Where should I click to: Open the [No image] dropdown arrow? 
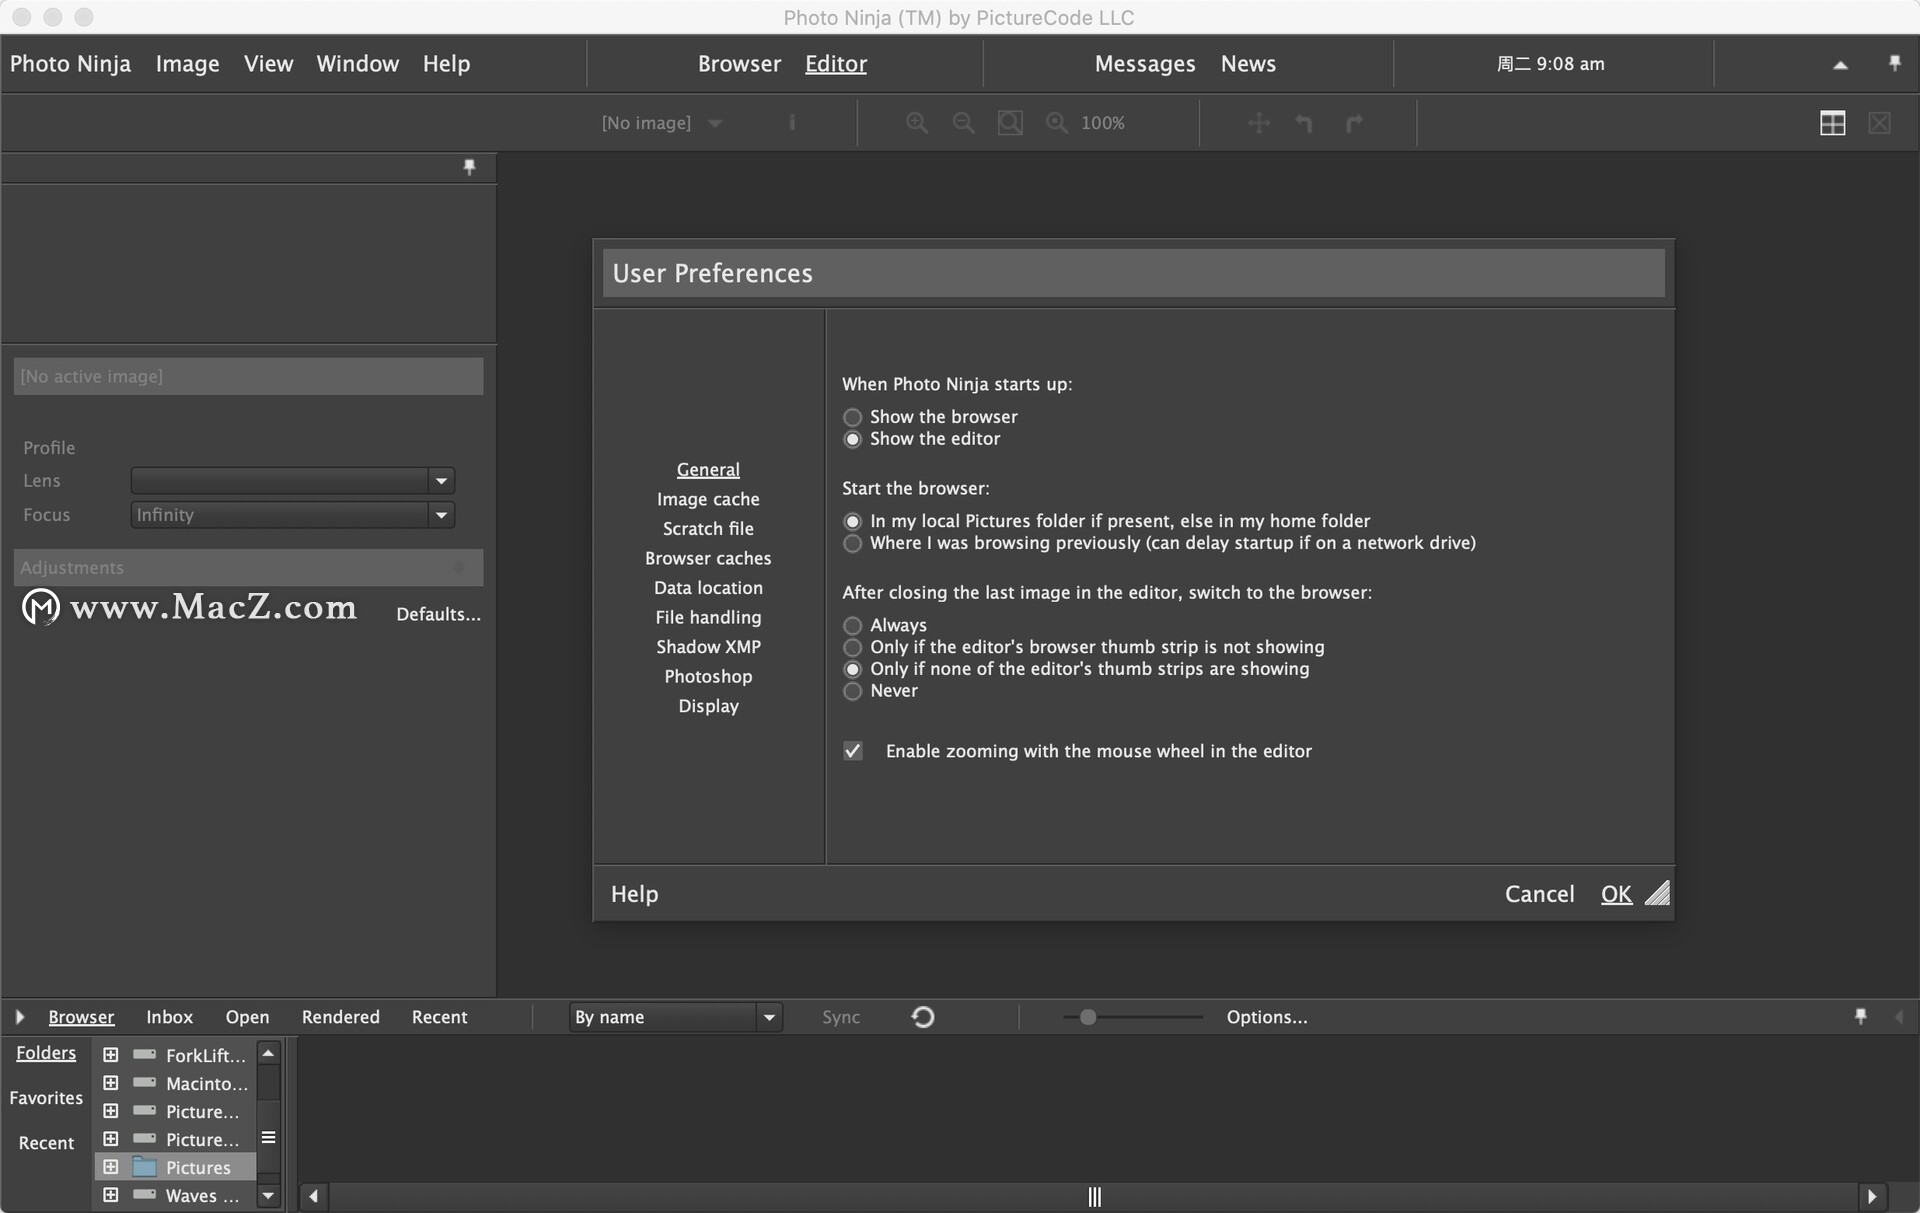tap(715, 124)
